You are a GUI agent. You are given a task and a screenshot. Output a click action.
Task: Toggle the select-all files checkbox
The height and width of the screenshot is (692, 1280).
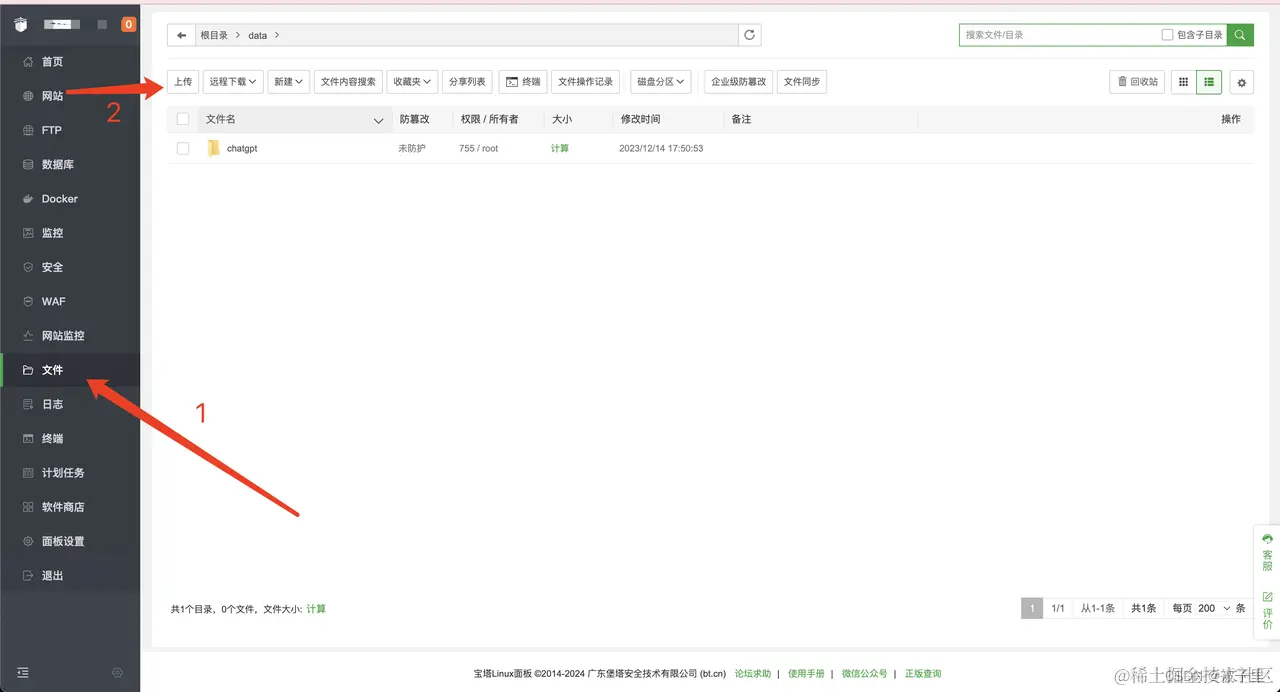click(183, 119)
